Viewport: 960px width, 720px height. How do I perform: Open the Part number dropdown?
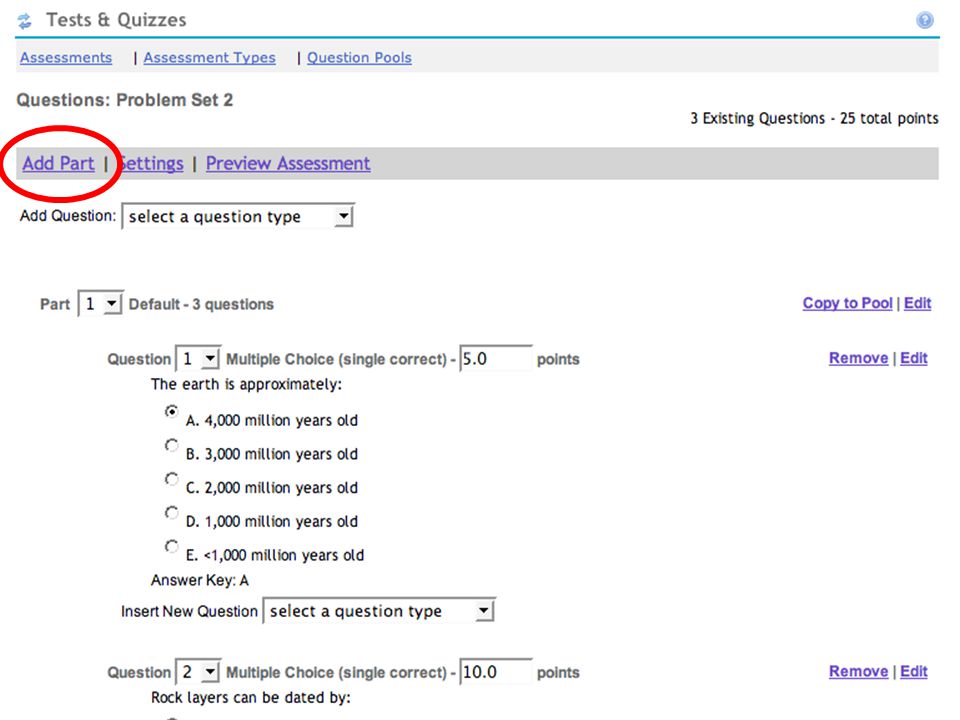100,304
